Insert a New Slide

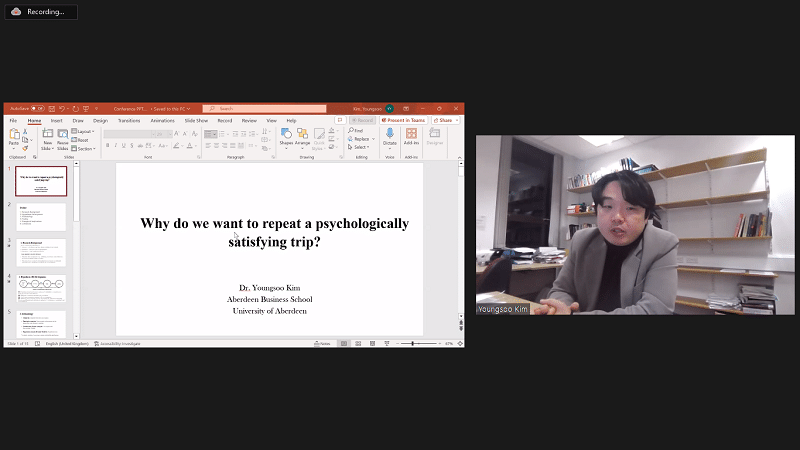[47, 136]
